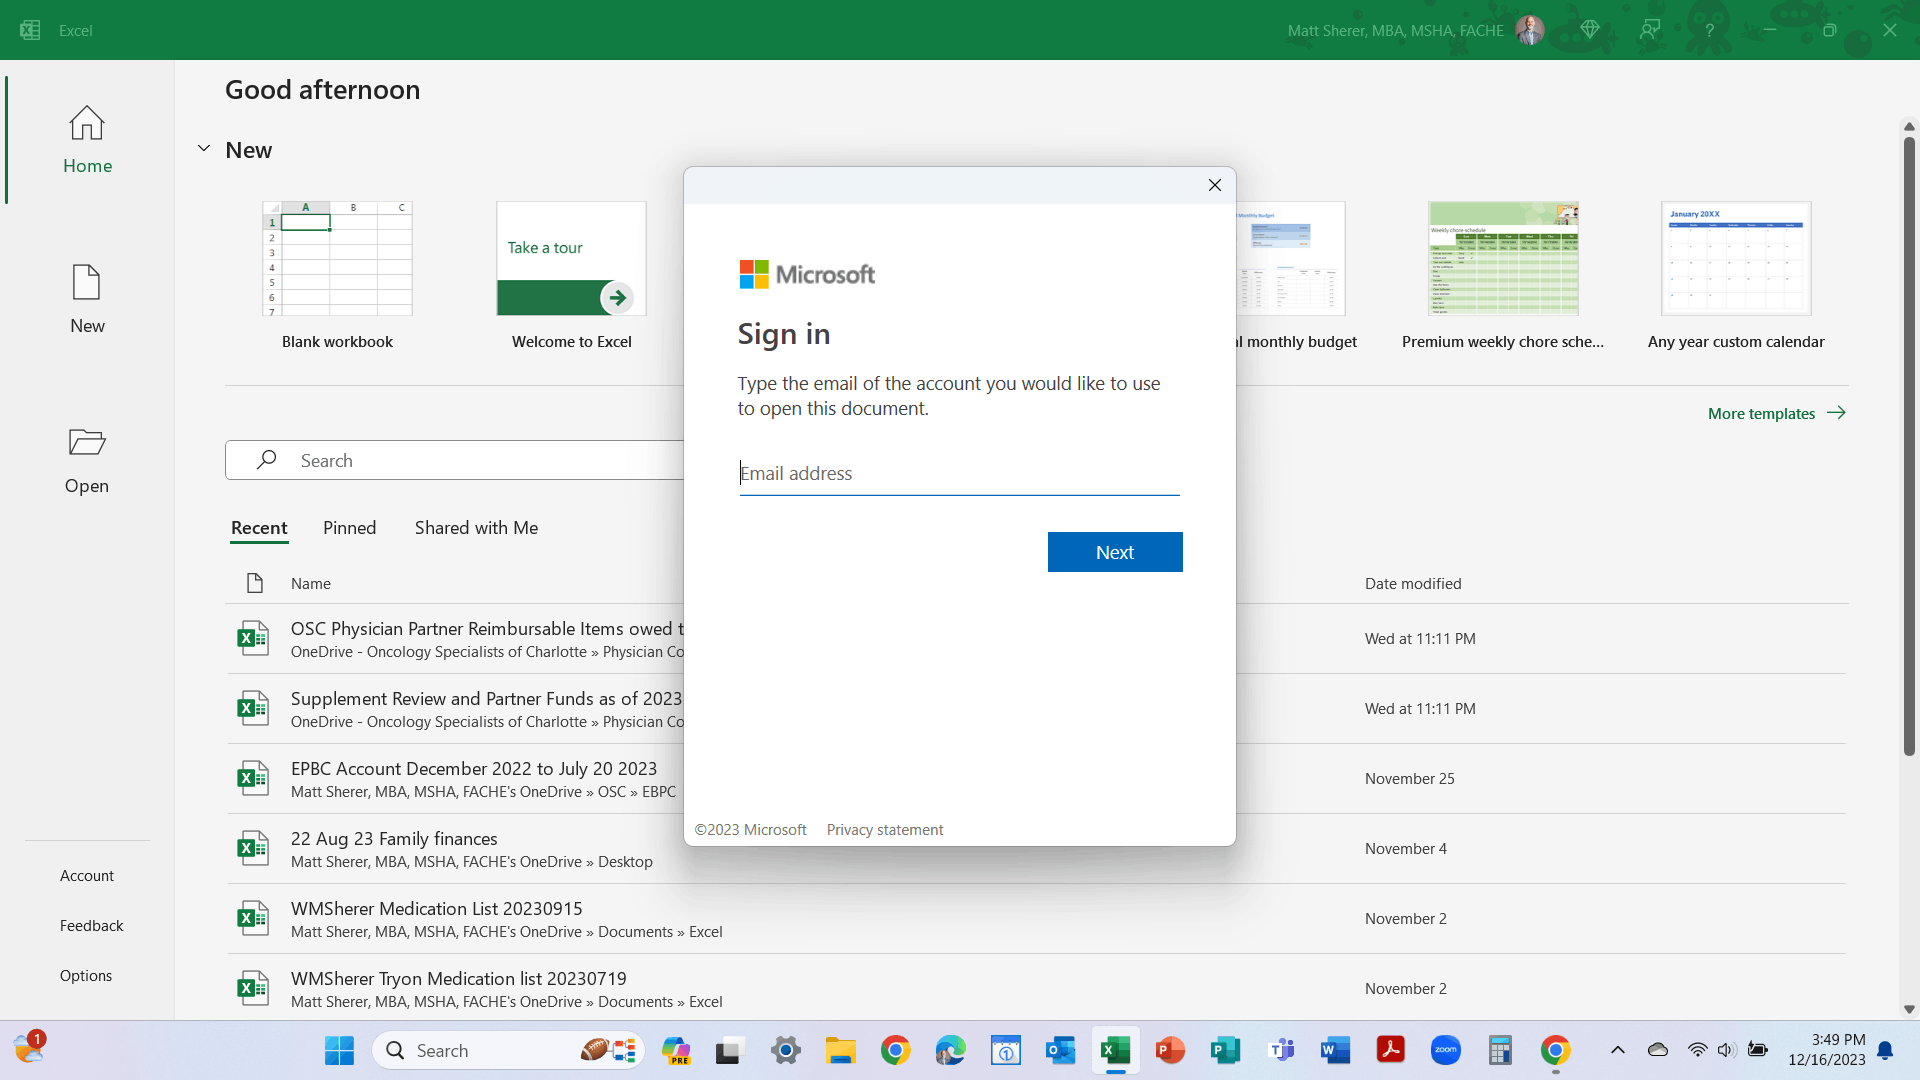Viewport: 1920px width, 1080px height.
Task: Select the Blank workbook thumbnail
Action: [337, 259]
